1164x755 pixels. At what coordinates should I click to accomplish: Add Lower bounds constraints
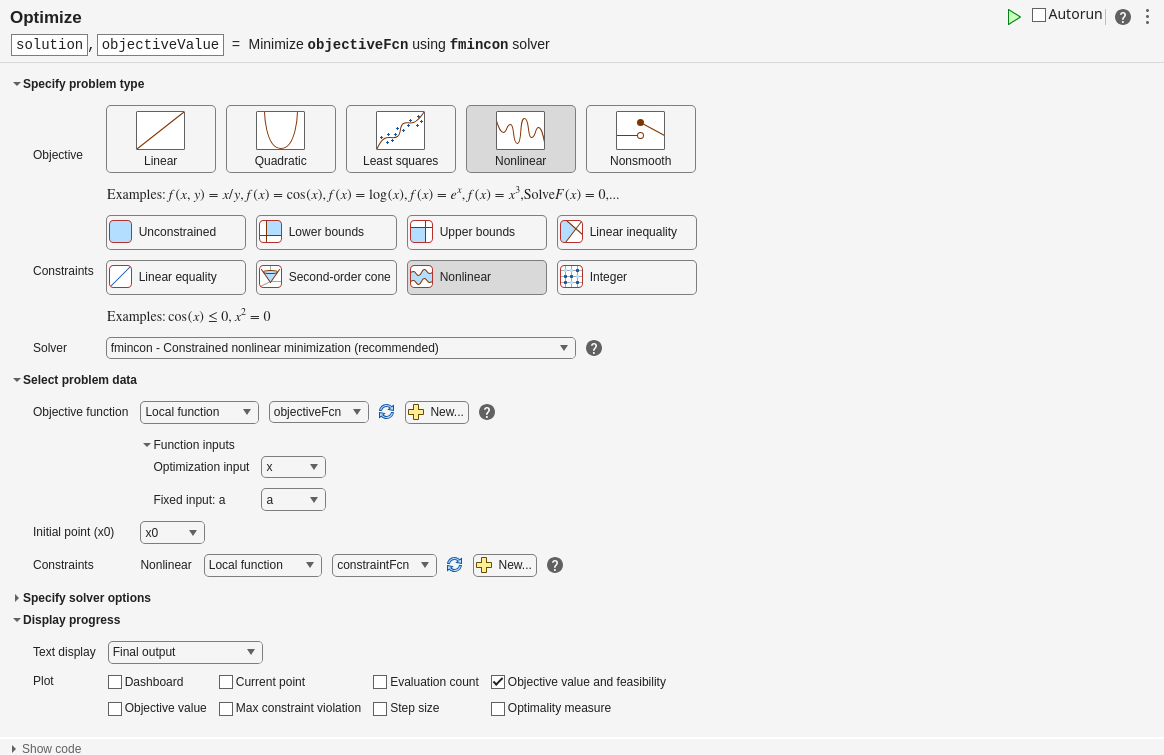(325, 232)
